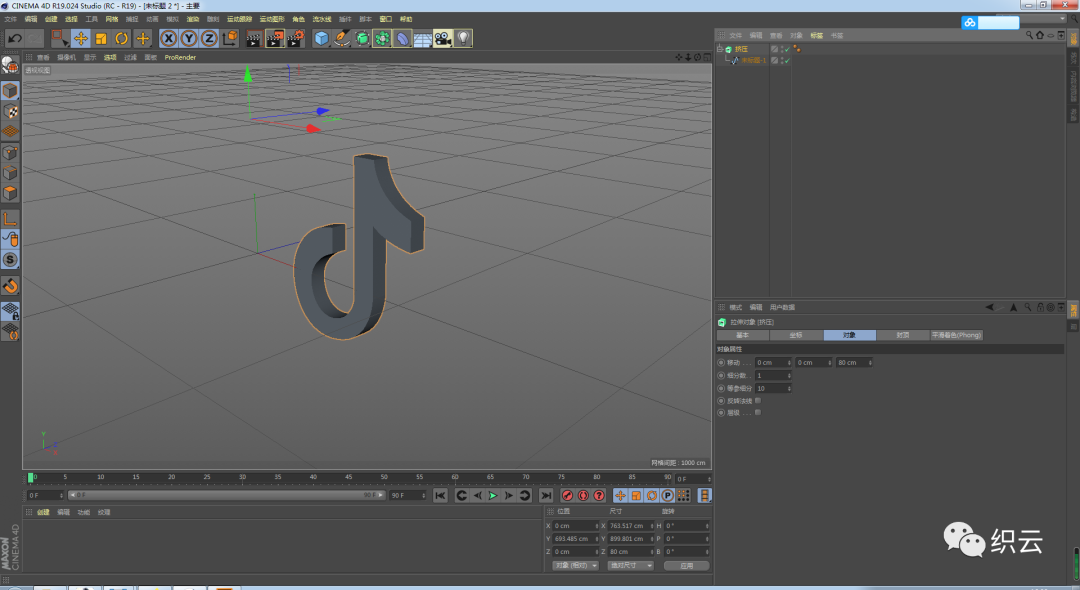Viewport: 1080px width, 590px height.
Task: Click stepper arrows on 细分数 field
Action: point(789,376)
